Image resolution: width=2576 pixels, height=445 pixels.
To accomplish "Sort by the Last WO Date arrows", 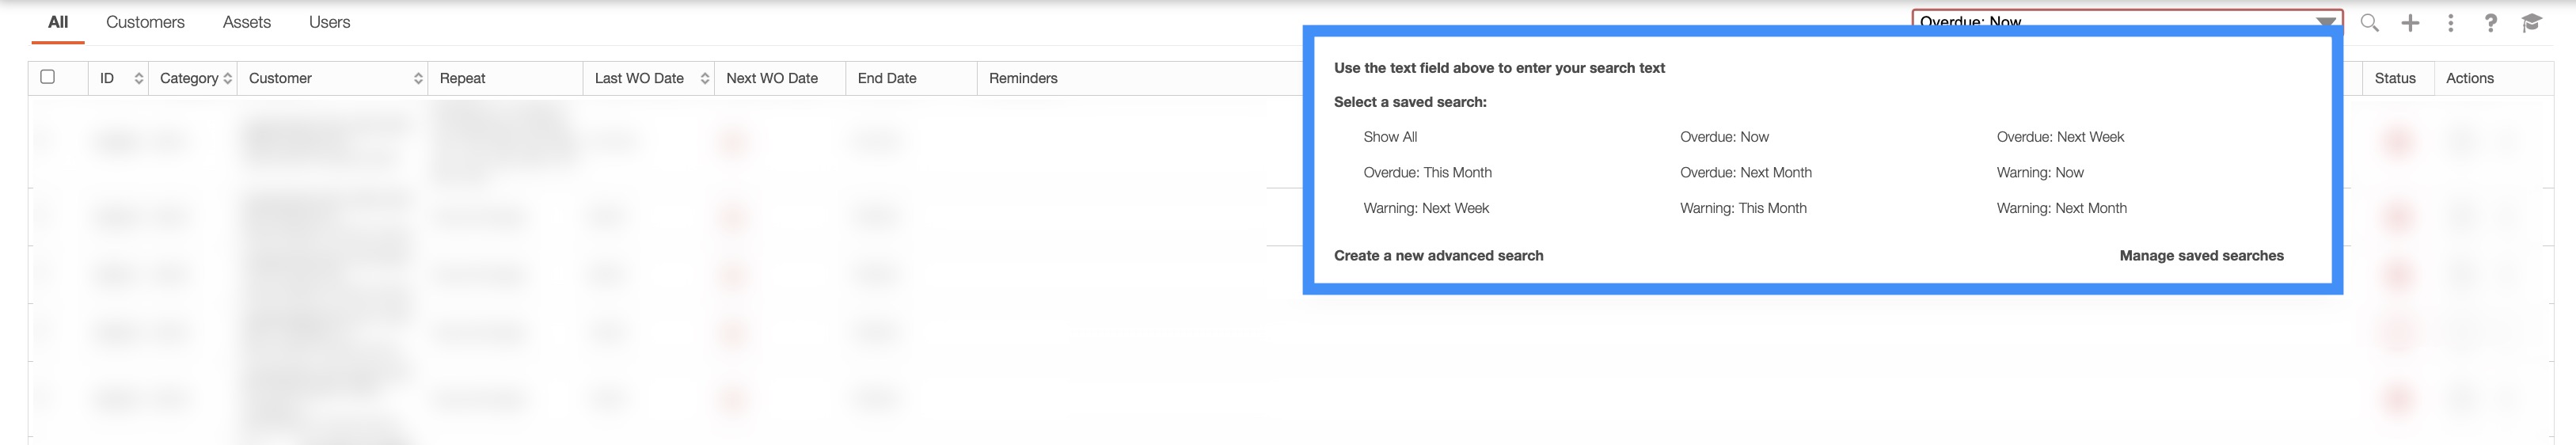I will coord(705,78).
